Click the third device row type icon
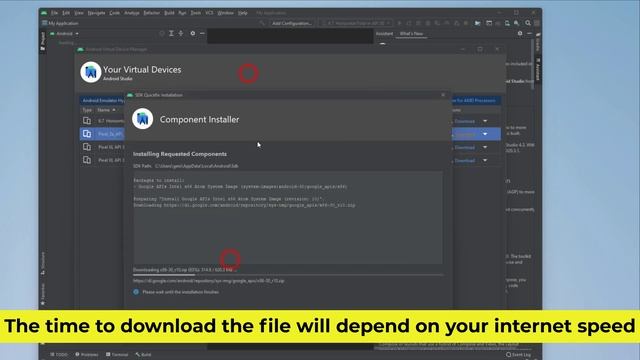Image resolution: width=640 pixels, height=360 pixels. point(87,147)
